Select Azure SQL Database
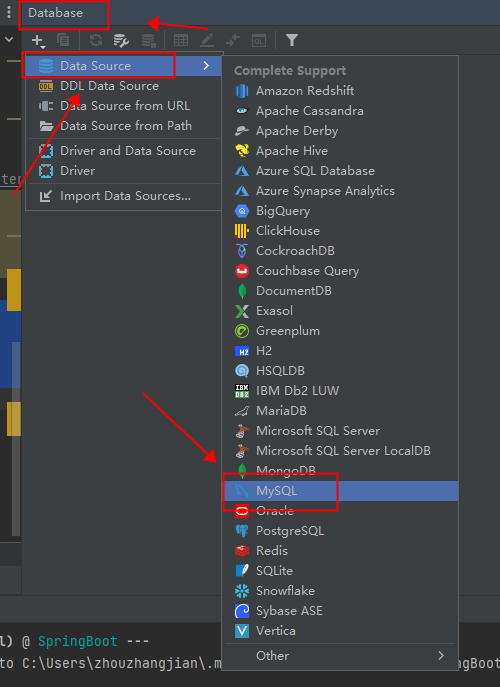The height and width of the screenshot is (687, 500). pyautogui.click(x=341, y=171)
